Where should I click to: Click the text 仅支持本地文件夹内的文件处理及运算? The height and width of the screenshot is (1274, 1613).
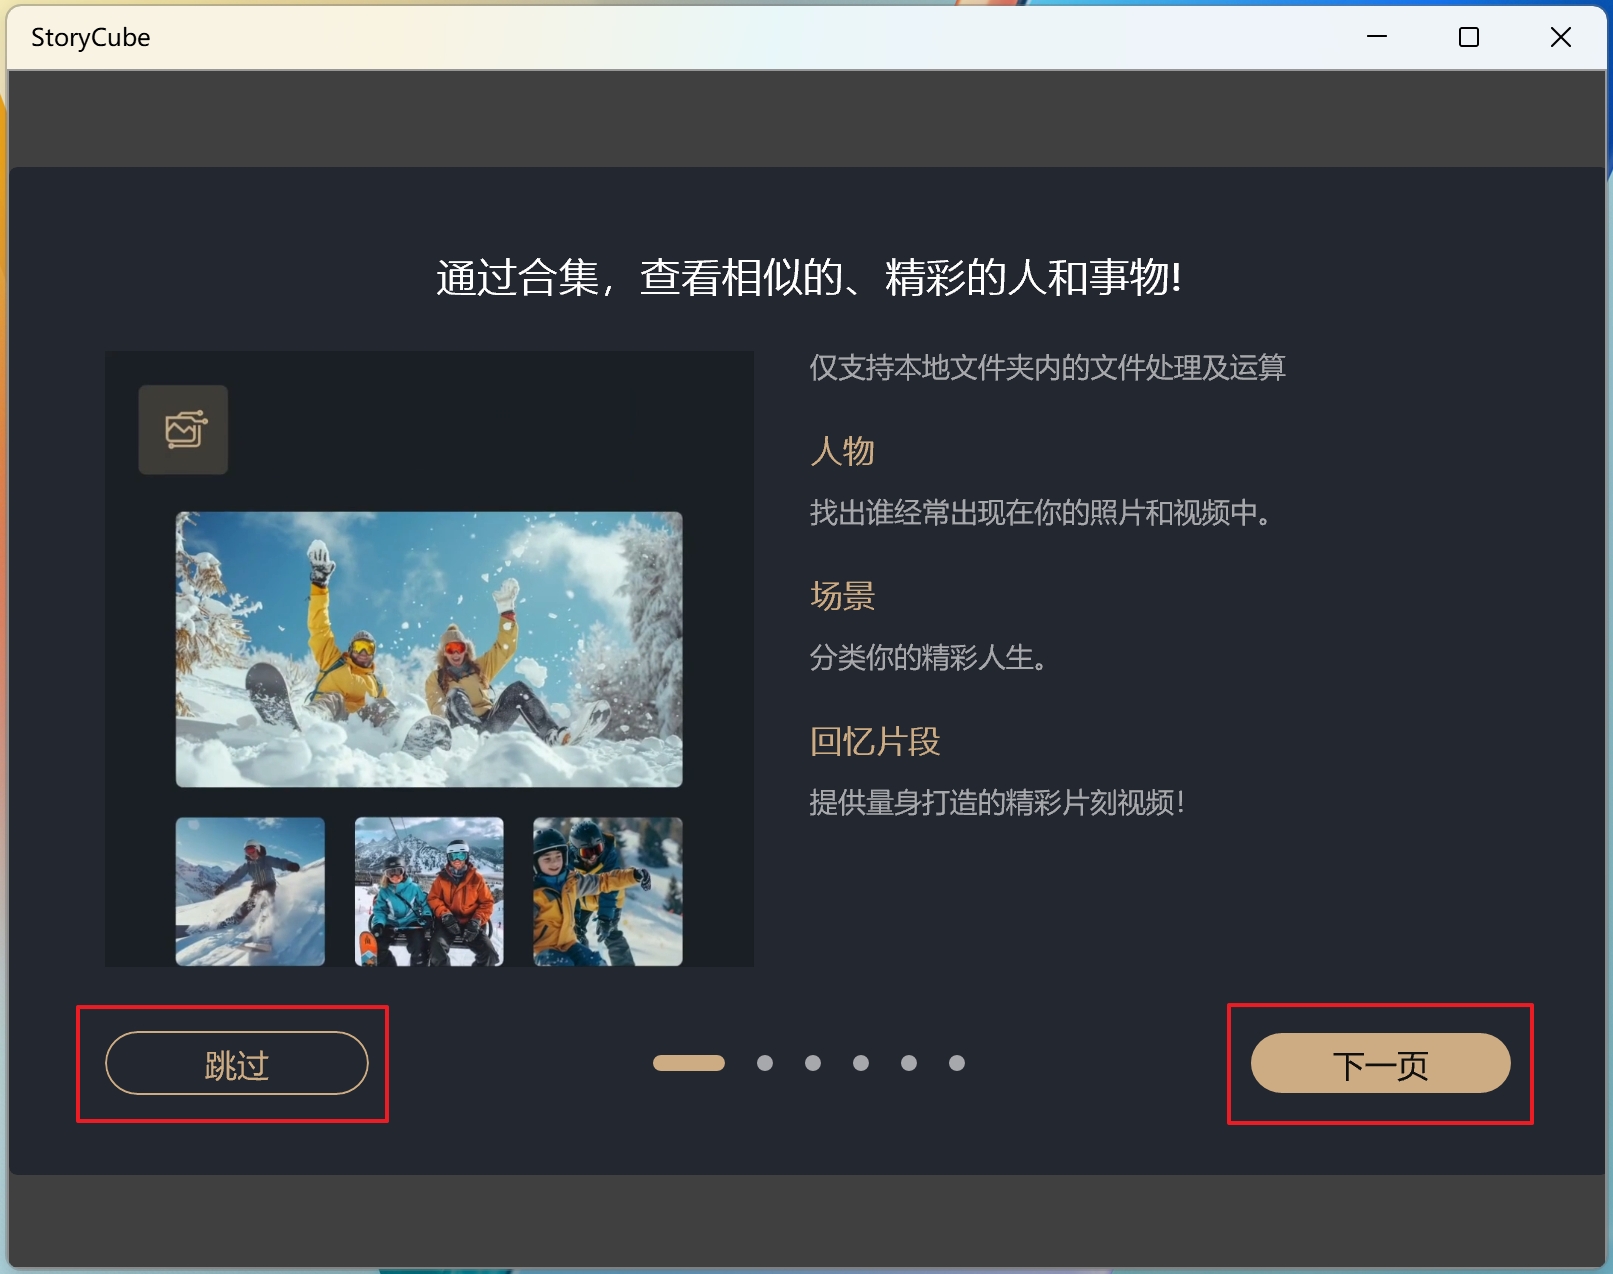1047,367
